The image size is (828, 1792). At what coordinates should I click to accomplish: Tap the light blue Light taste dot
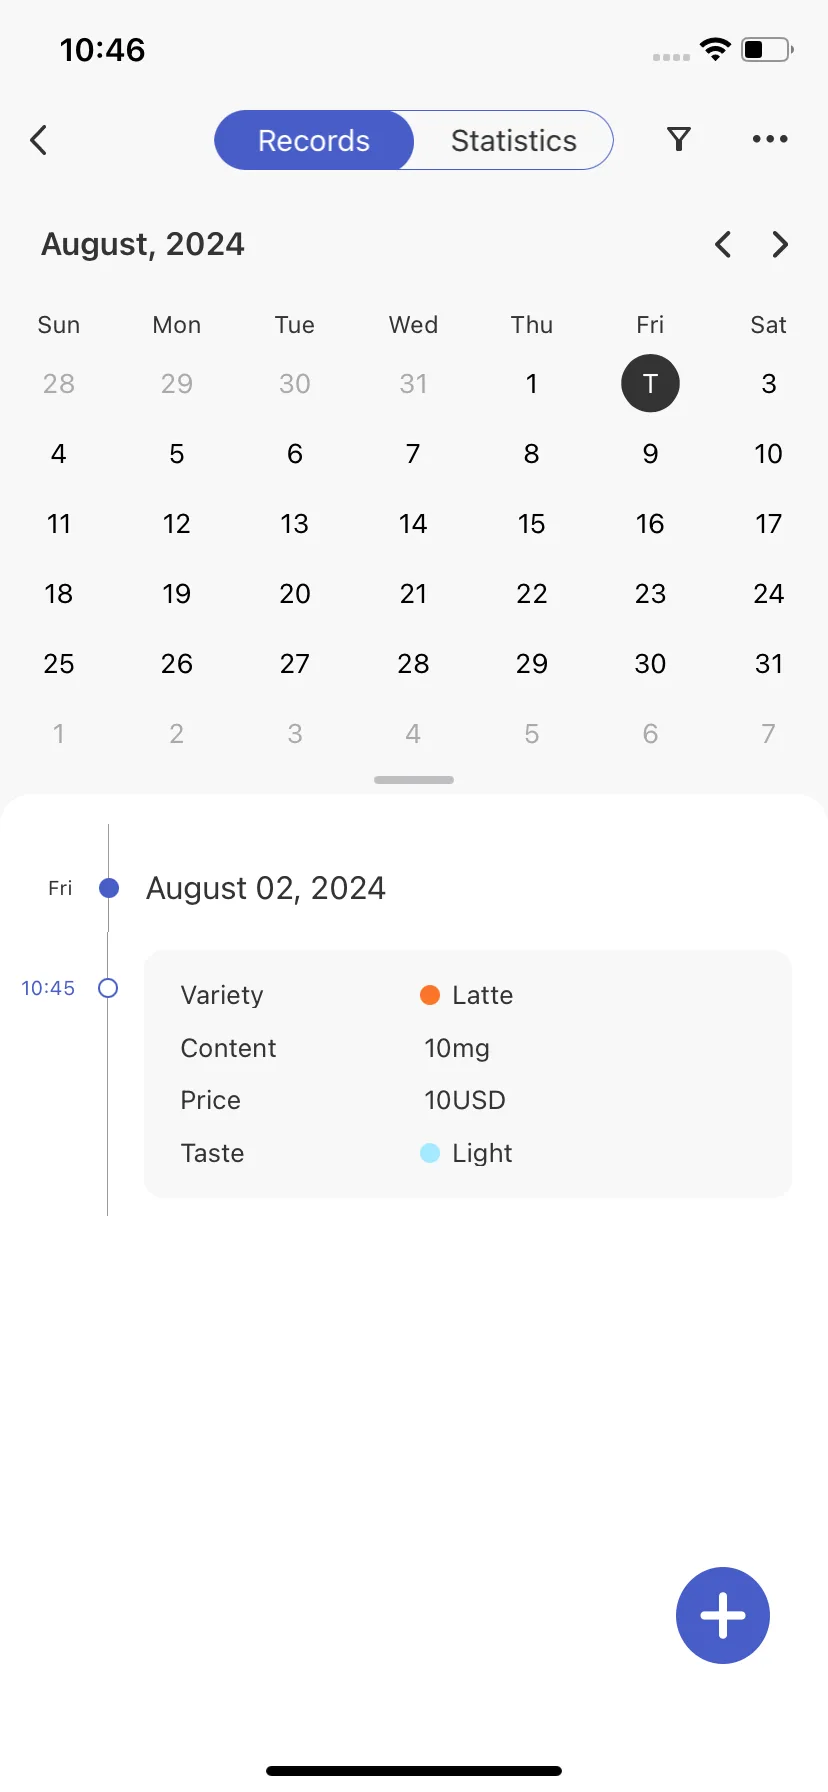(x=430, y=1153)
